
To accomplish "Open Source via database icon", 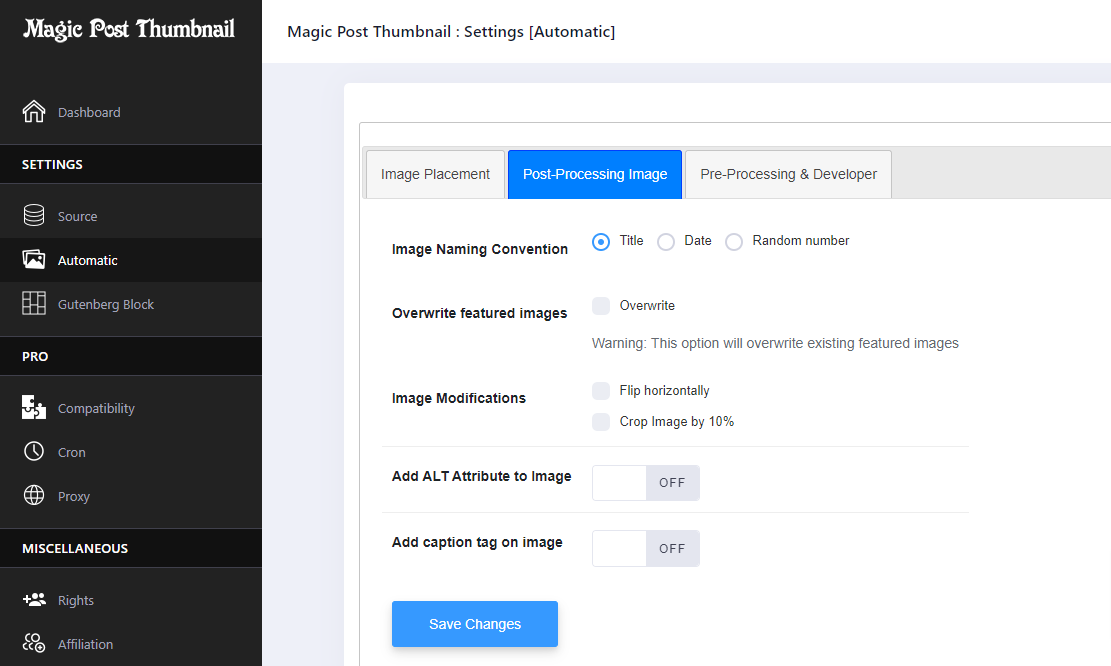I will click(34, 216).
